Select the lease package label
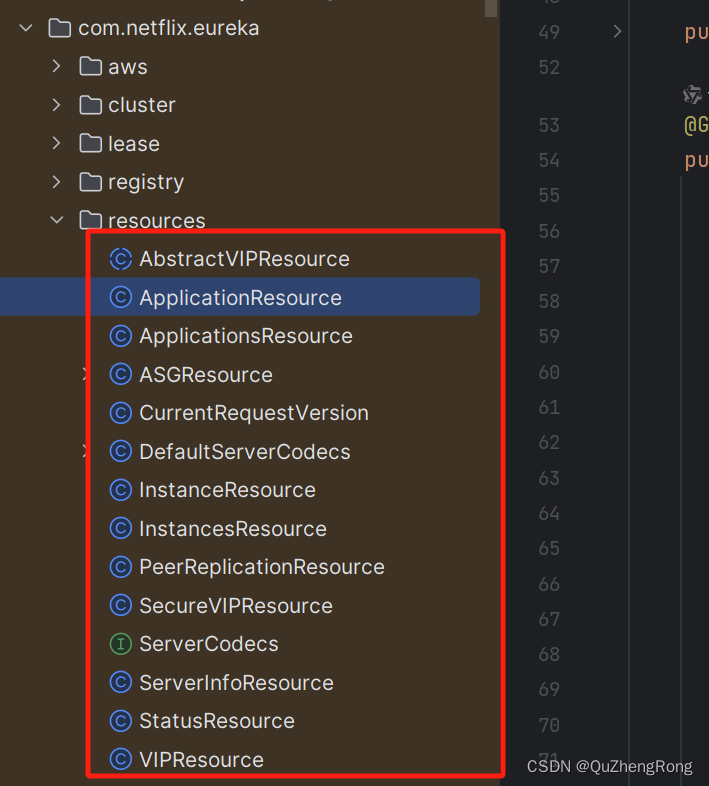 tap(134, 144)
